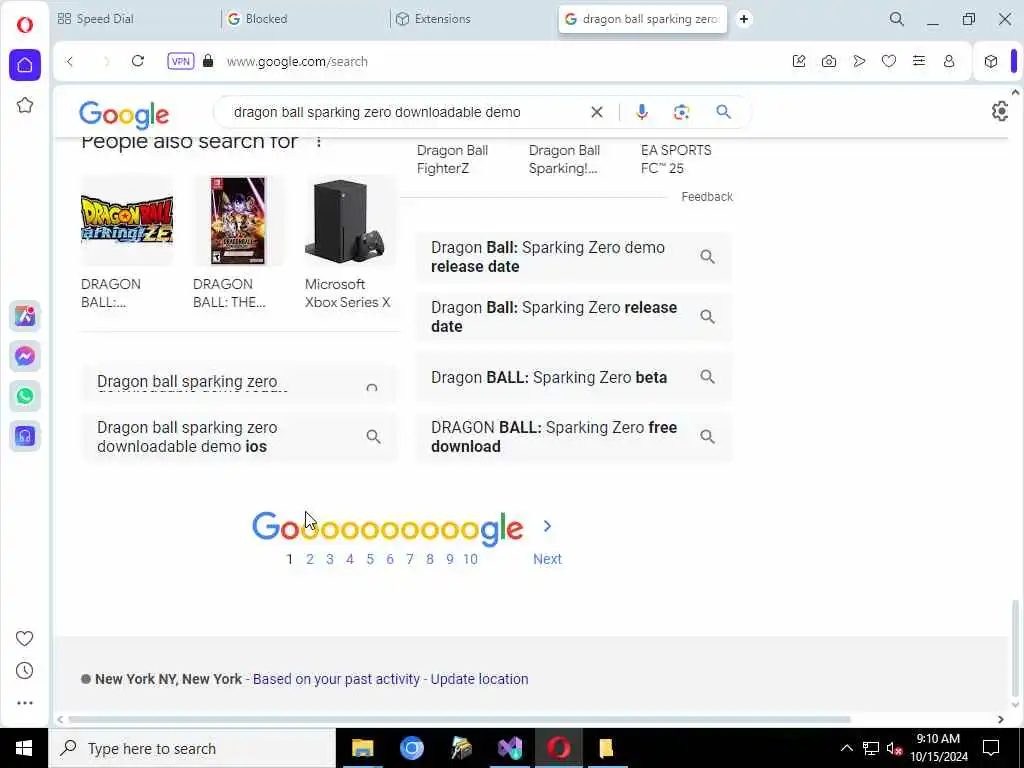Click the Google search query box
The width and height of the screenshot is (1024, 768).
pyautogui.click(x=377, y=112)
